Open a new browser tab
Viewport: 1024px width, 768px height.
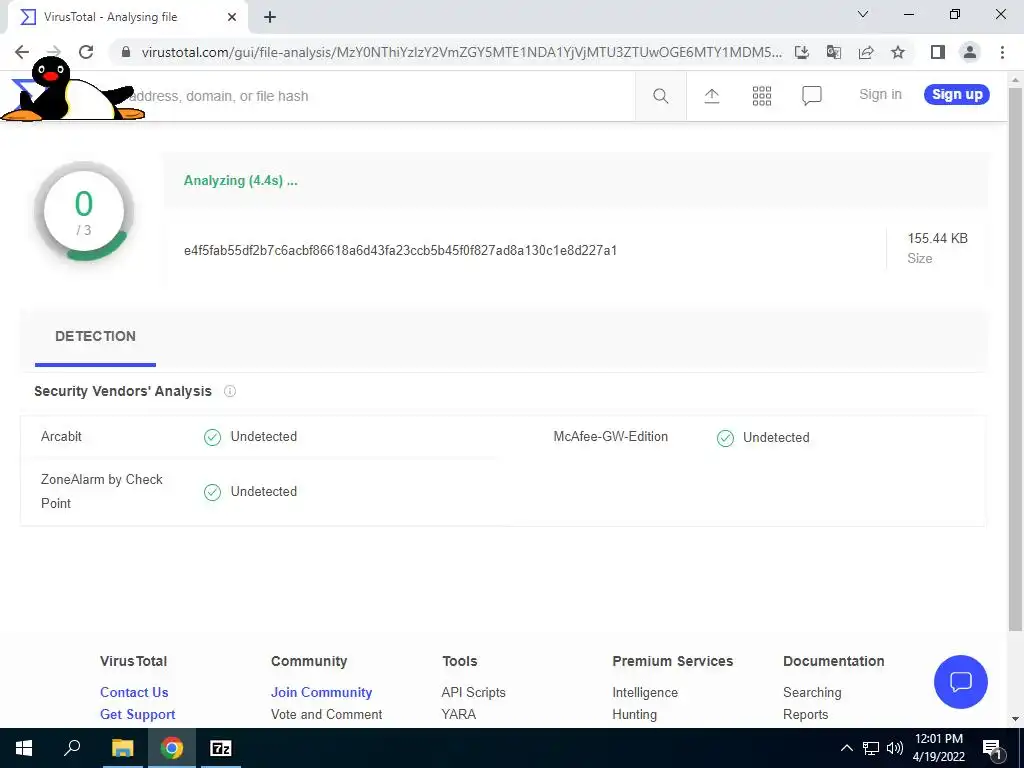point(270,18)
